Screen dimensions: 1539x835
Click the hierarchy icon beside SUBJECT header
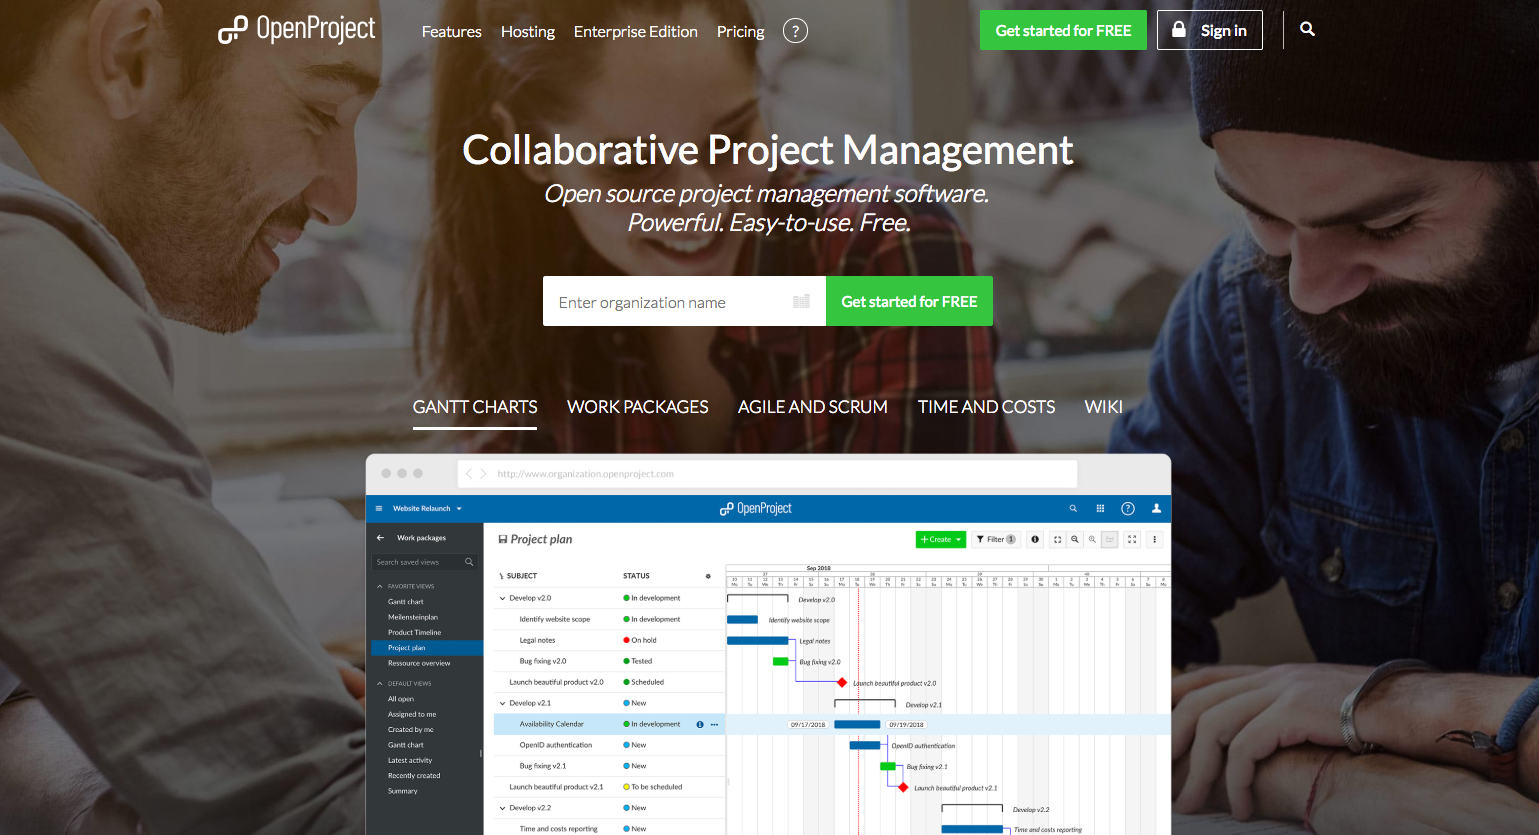click(x=501, y=576)
